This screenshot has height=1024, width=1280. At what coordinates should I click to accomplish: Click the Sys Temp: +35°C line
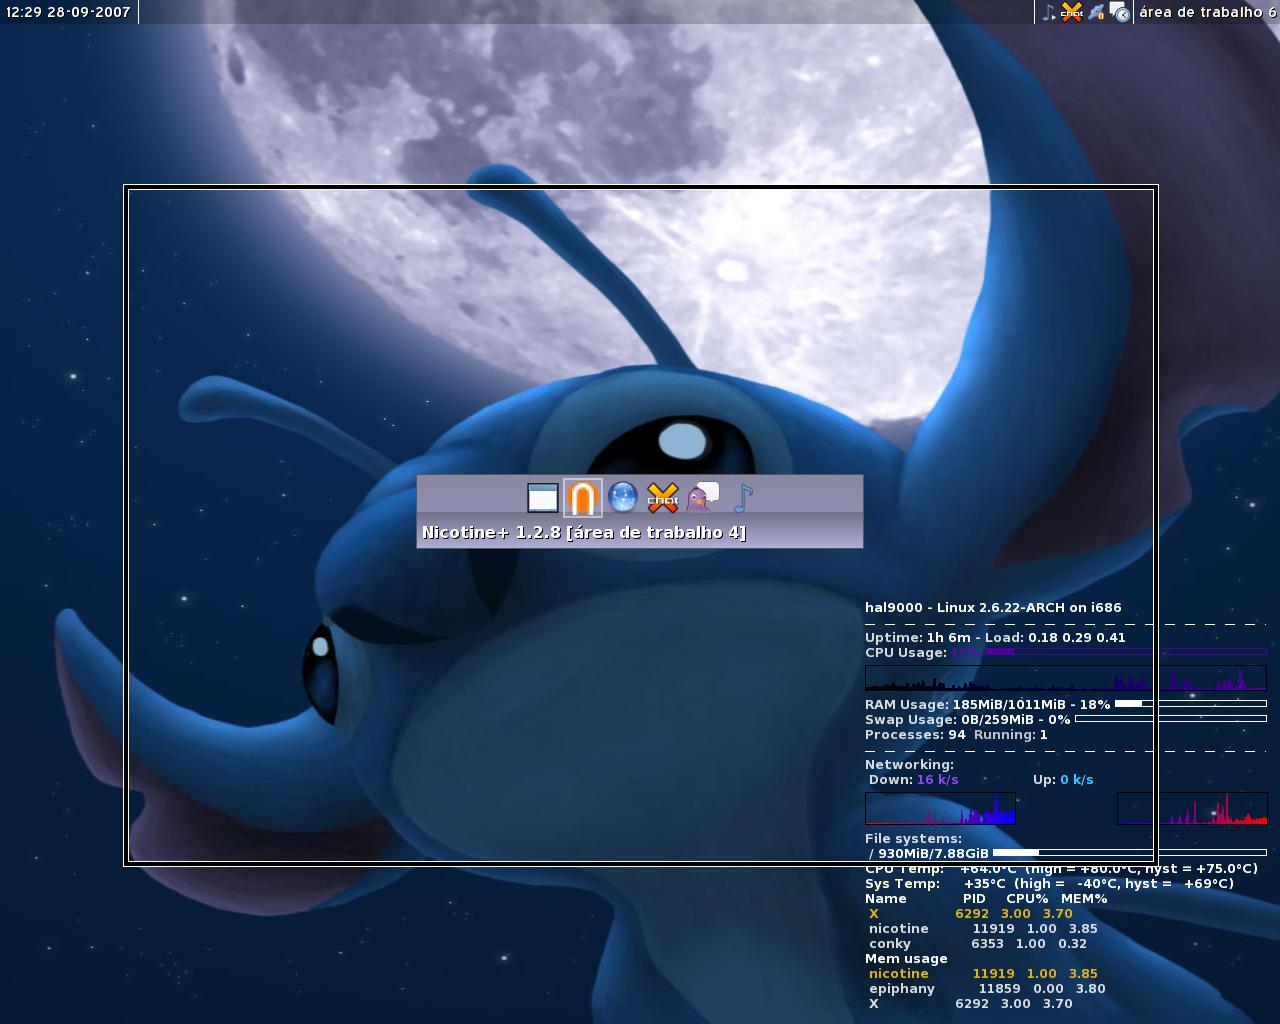pyautogui.click(x=1049, y=883)
